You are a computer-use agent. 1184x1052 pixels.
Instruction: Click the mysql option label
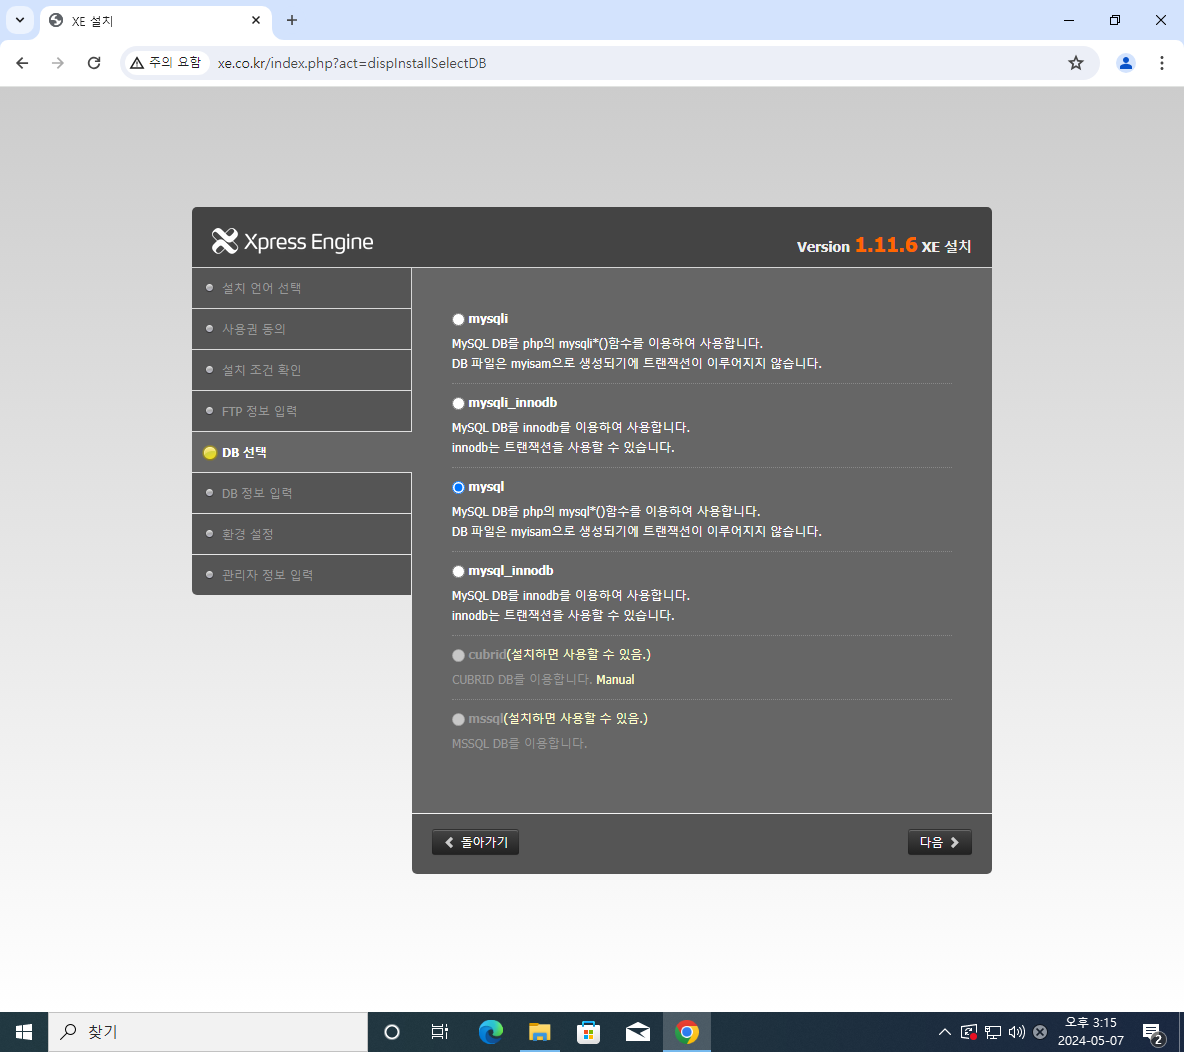click(486, 486)
